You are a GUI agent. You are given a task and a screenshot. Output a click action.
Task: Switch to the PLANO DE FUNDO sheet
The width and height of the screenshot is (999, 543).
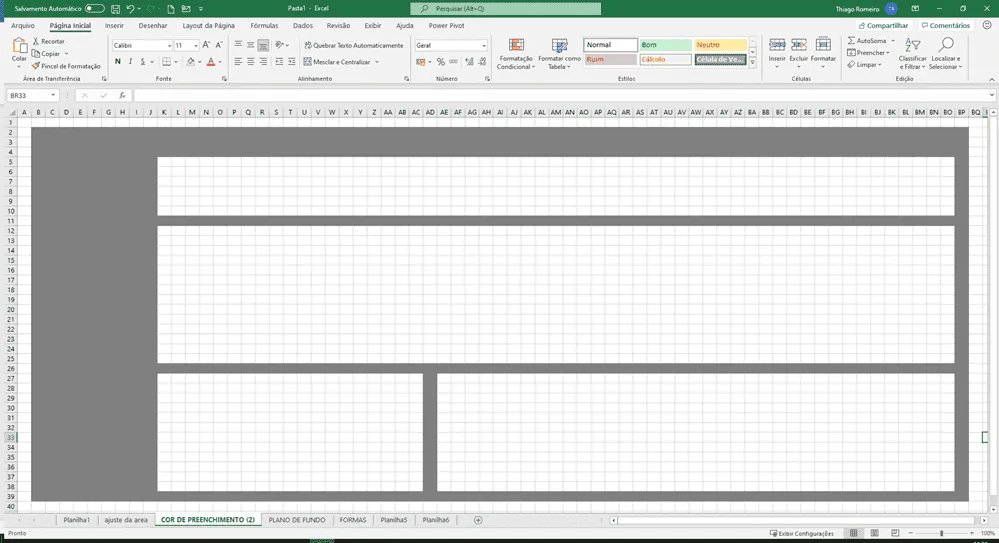(297, 520)
